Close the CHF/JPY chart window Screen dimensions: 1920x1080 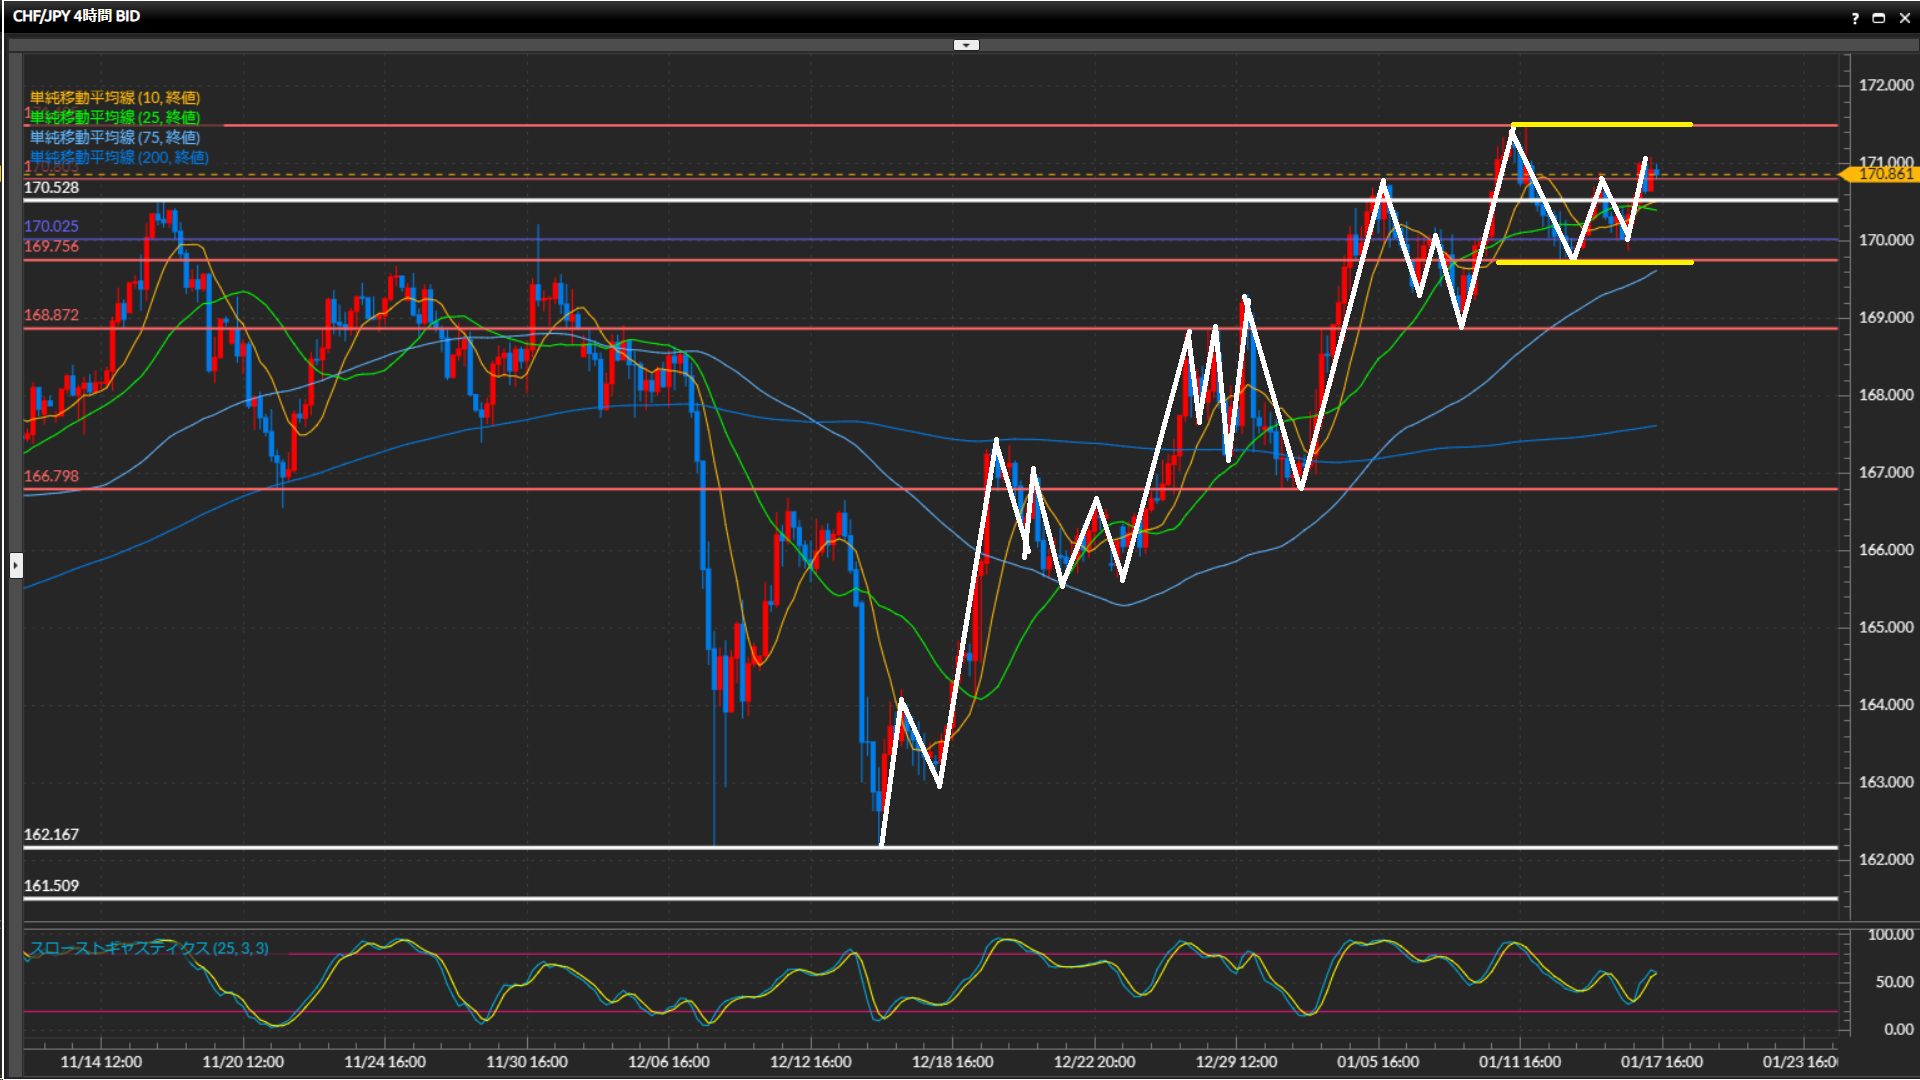(1904, 18)
